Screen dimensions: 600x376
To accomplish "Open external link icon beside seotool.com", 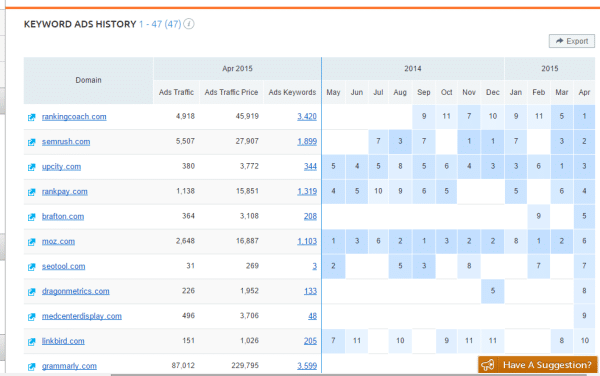I will tap(32, 267).
